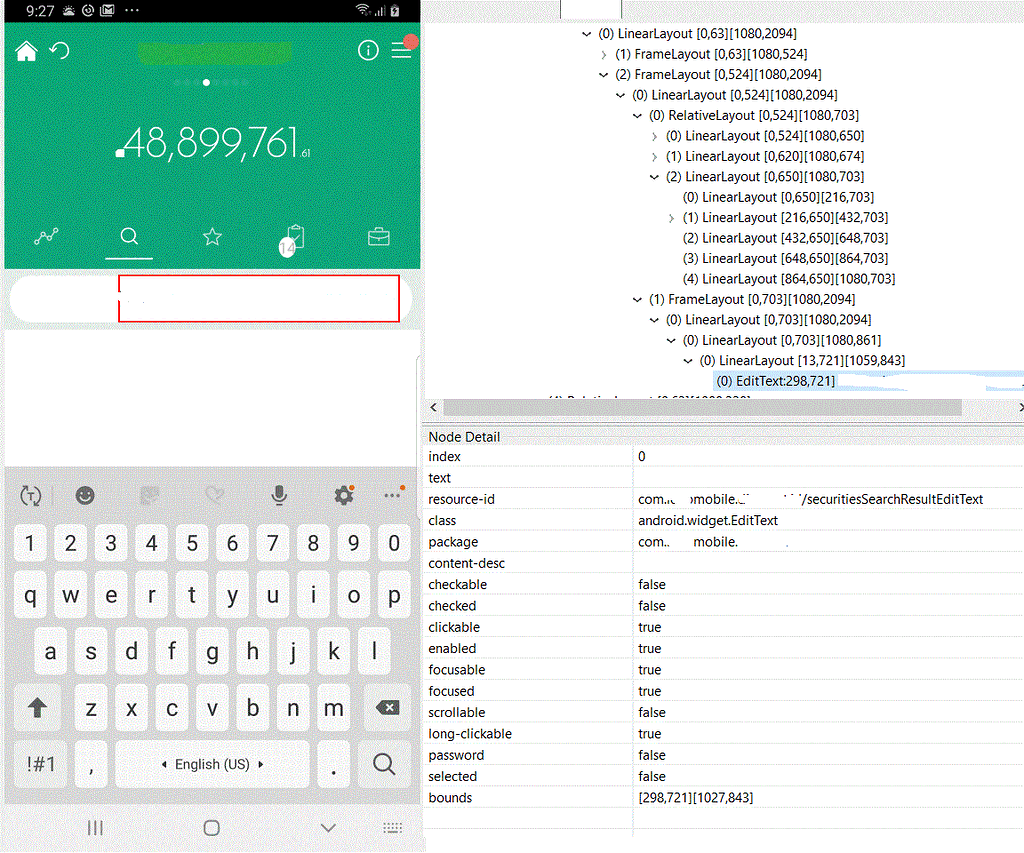Tap the wifi status bar icon

[x=362, y=10]
